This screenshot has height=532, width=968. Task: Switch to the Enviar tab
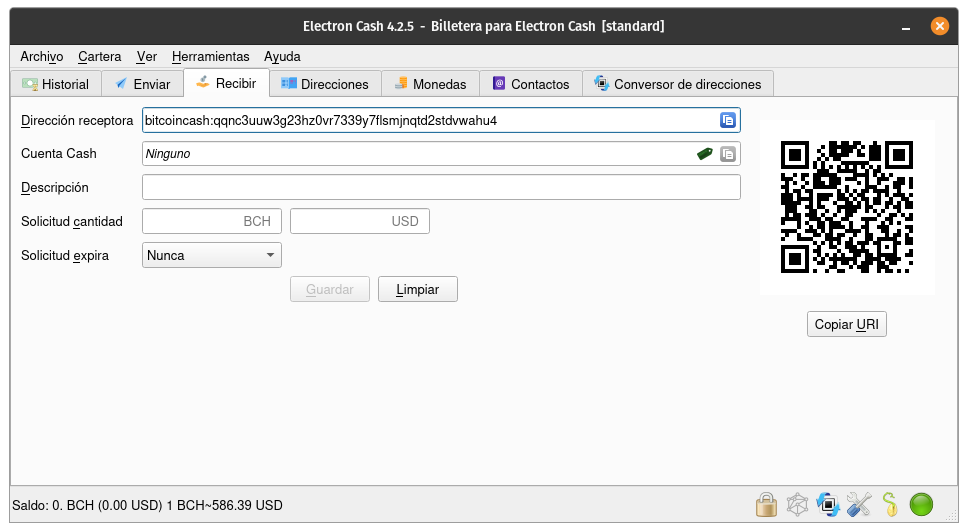coord(143,84)
